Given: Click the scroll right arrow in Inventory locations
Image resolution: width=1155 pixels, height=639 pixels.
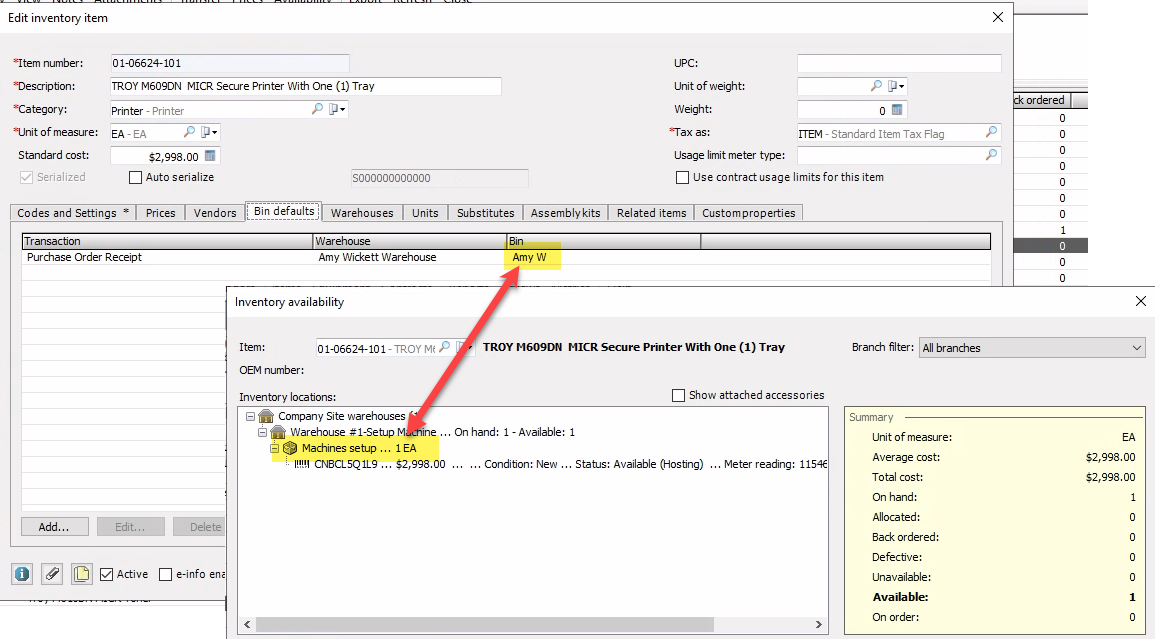Looking at the screenshot, I should coord(819,624).
